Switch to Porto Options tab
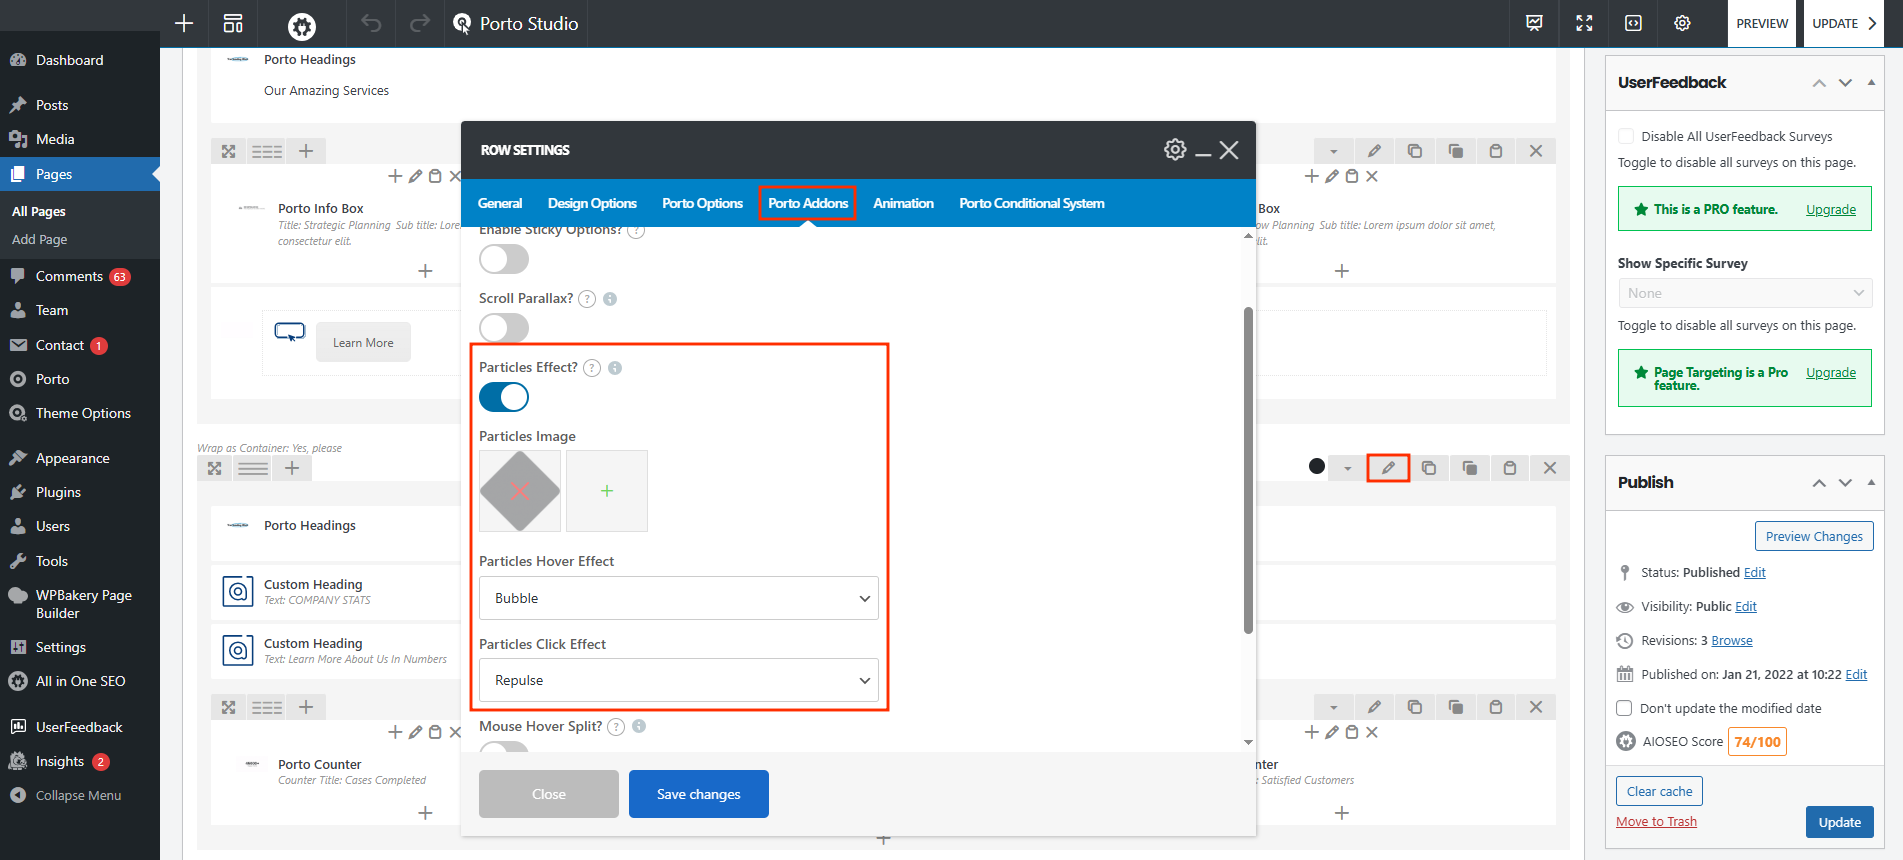1903x860 pixels. pyautogui.click(x=702, y=203)
